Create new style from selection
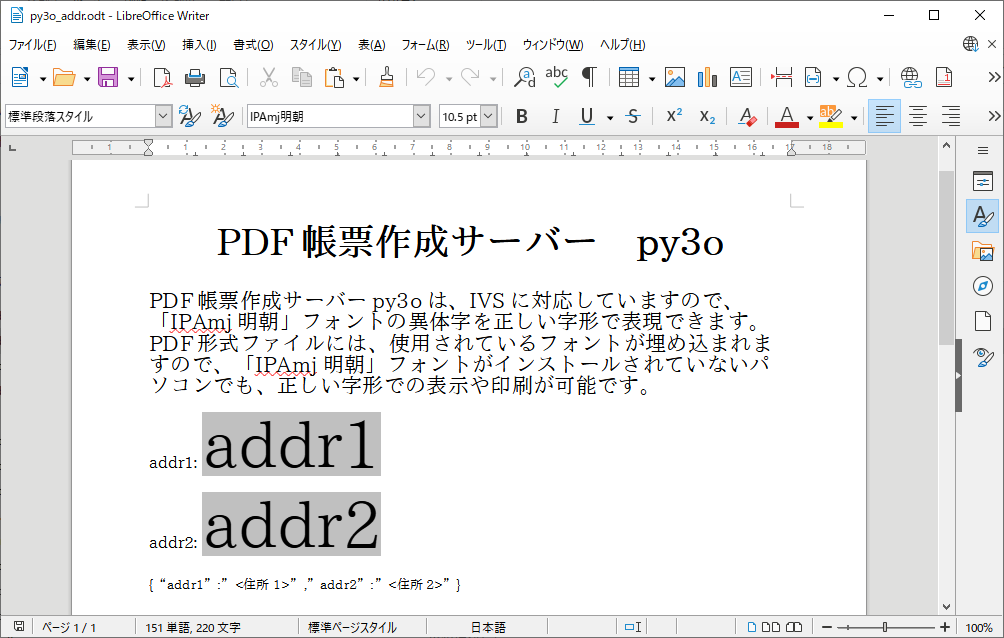The image size is (1004, 638). pyautogui.click(x=222, y=116)
